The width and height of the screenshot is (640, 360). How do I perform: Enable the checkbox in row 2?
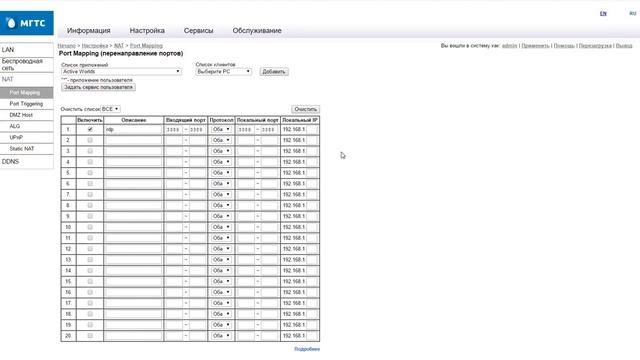(90, 140)
